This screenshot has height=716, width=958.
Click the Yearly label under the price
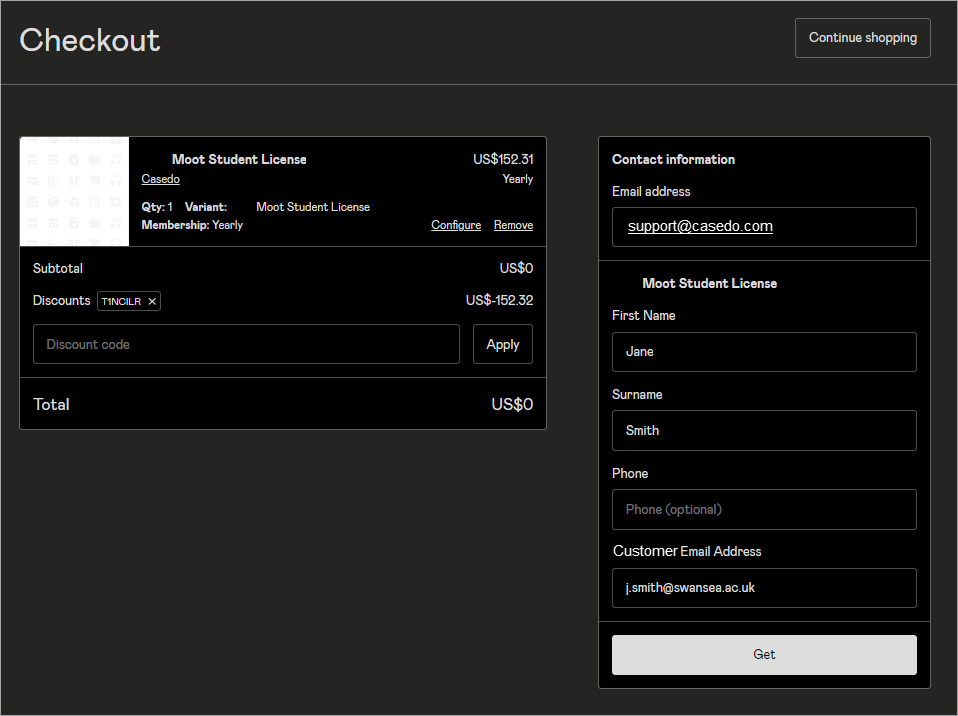click(517, 179)
